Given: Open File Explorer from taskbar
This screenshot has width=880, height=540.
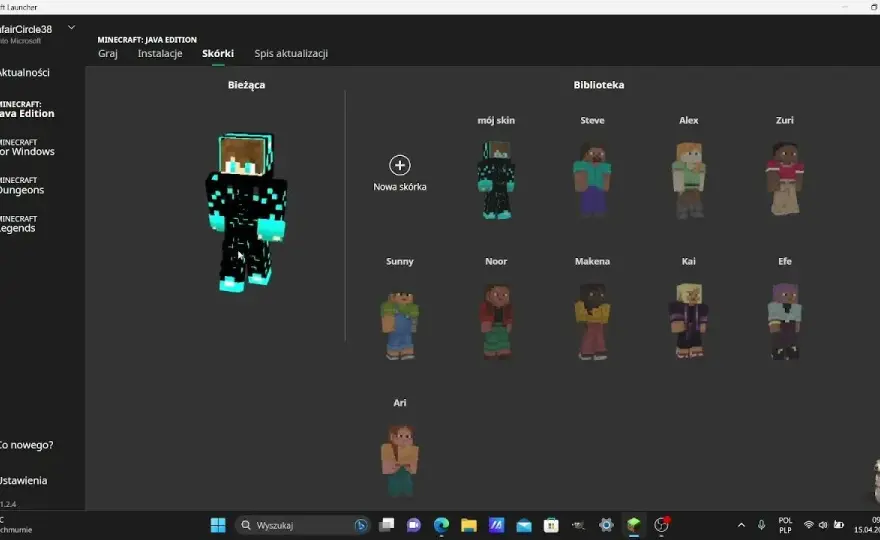Looking at the screenshot, I should pos(469,525).
